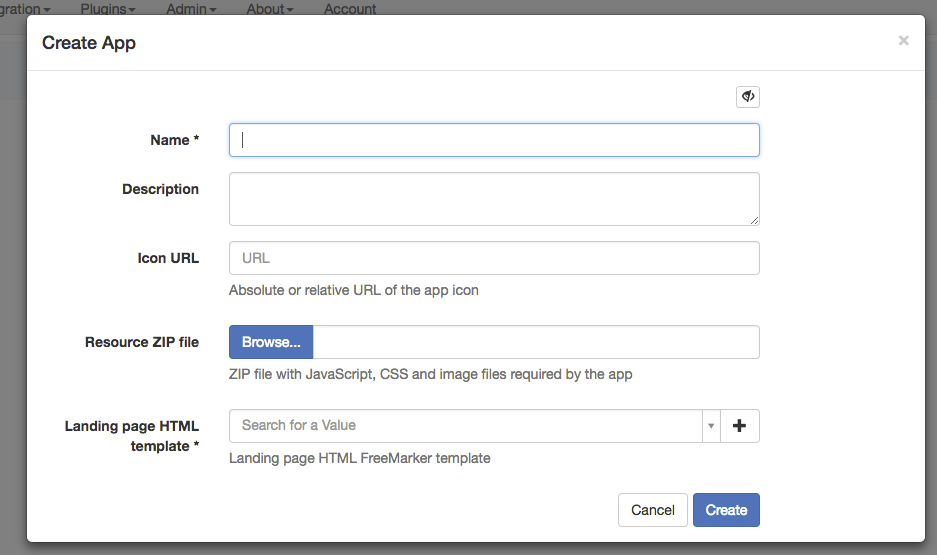The width and height of the screenshot is (937, 555).
Task: Submit the form with Create button
Action: (x=726, y=510)
